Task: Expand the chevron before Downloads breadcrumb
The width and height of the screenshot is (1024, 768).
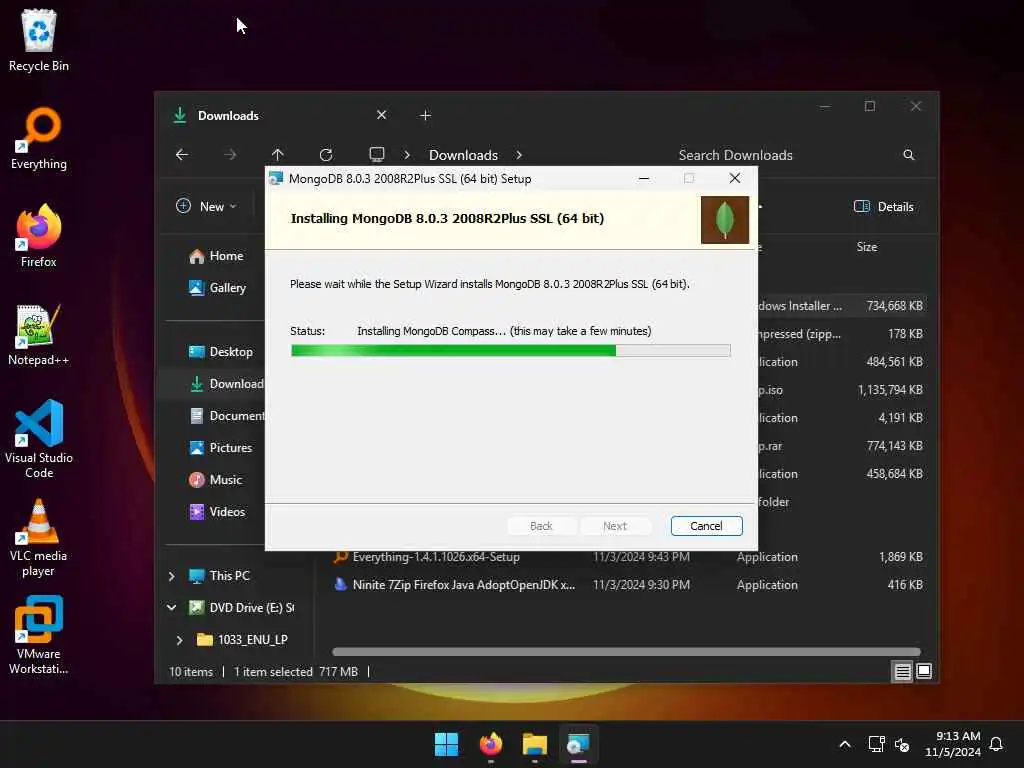Action: pyautogui.click(x=407, y=155)
